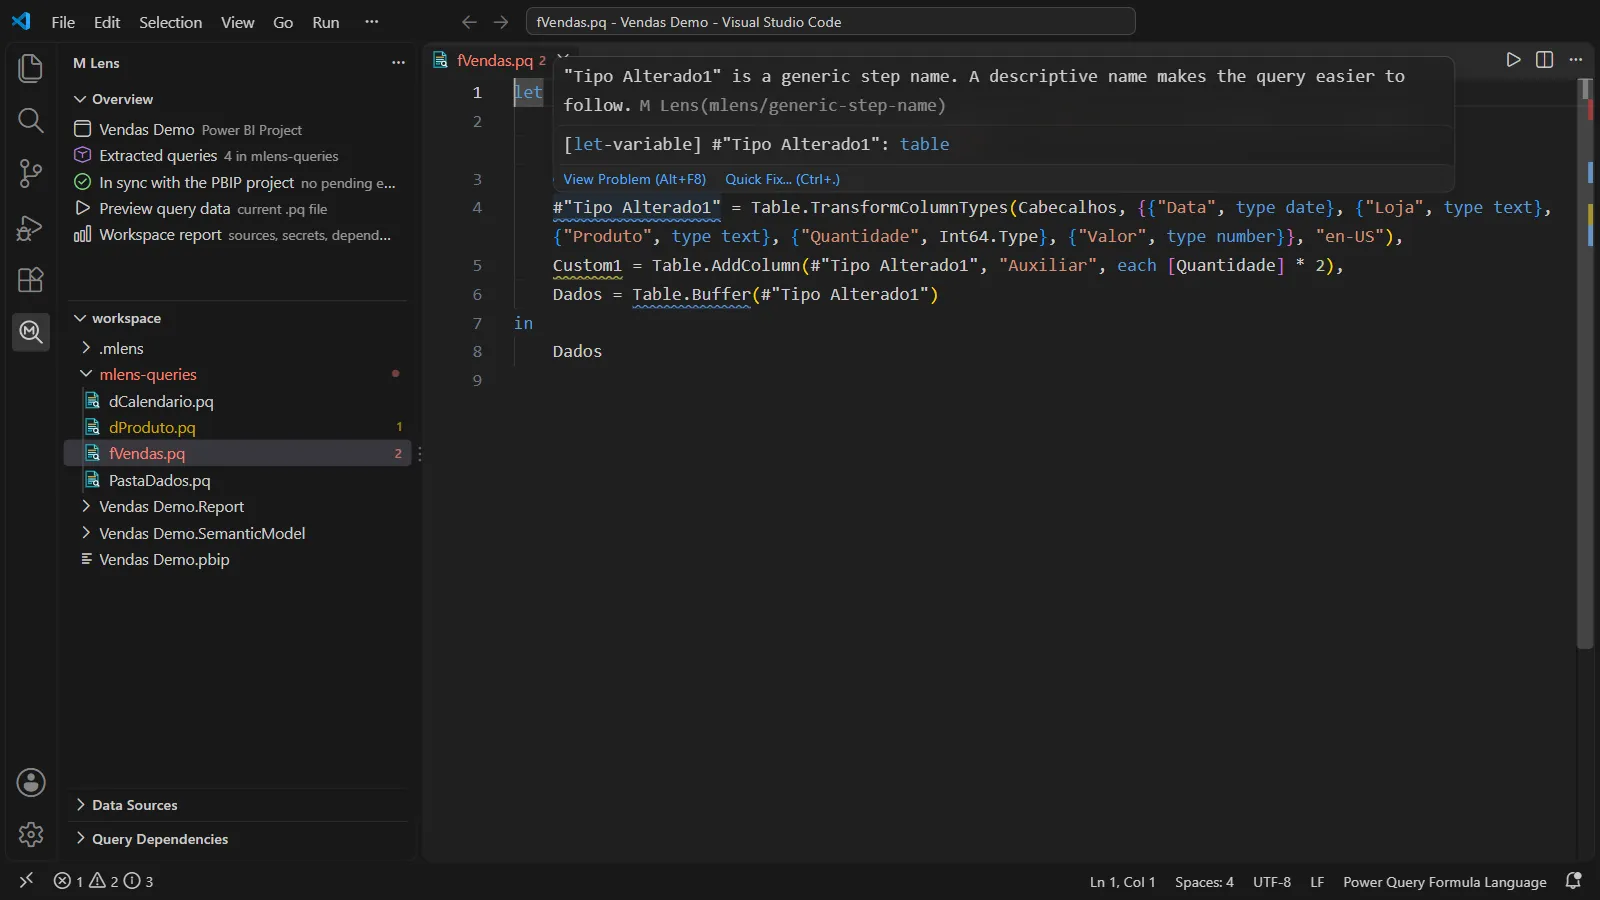Screen dimensions: 1600x900
Task: Click the Run play button in editor toolbar
Action: pos(1513,60)
